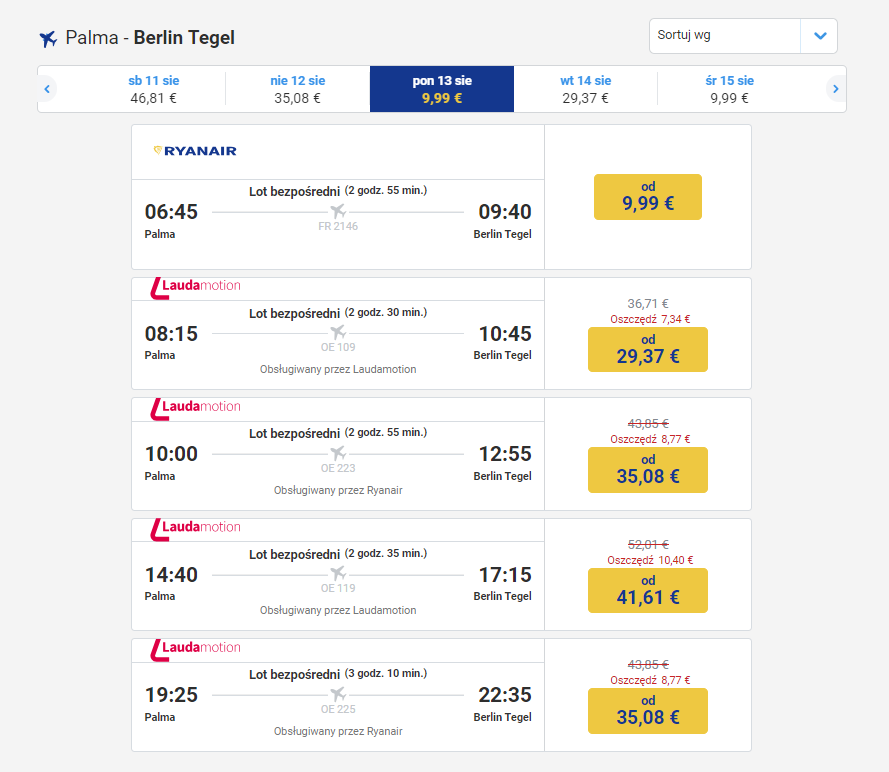Click the 10:00 Palma flight row
Screen dimensions: 889x772
pos(338,454)
